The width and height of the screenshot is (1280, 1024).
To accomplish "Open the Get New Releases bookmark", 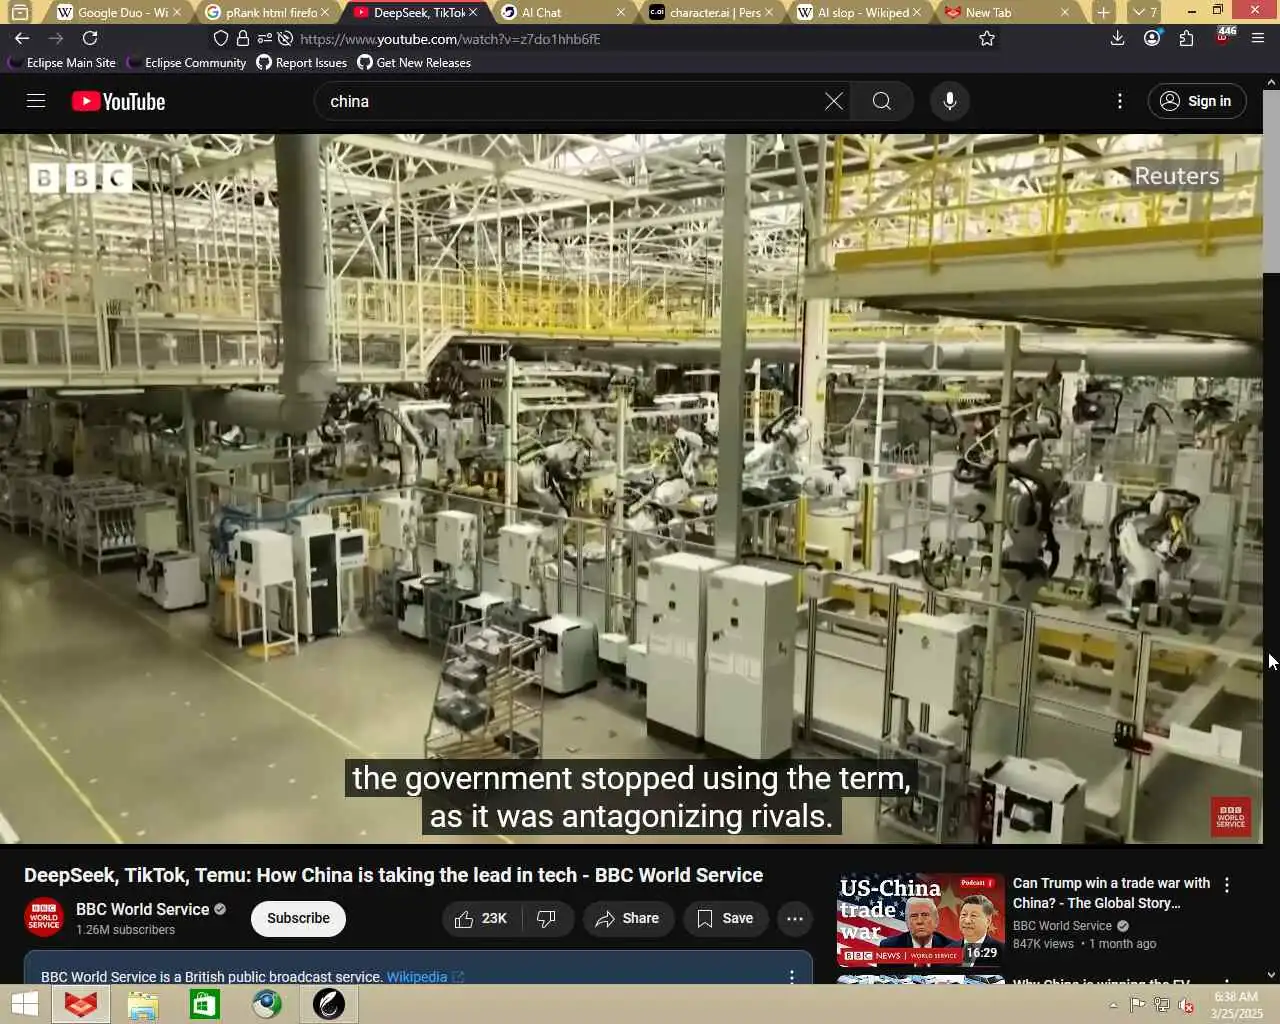I will [x=414, y=62].
